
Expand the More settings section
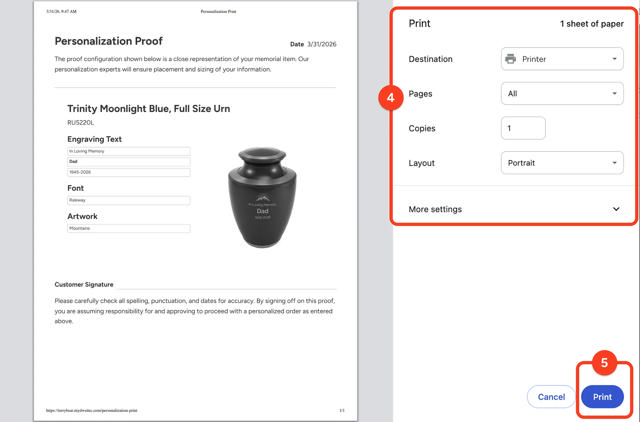coord(514,209)
